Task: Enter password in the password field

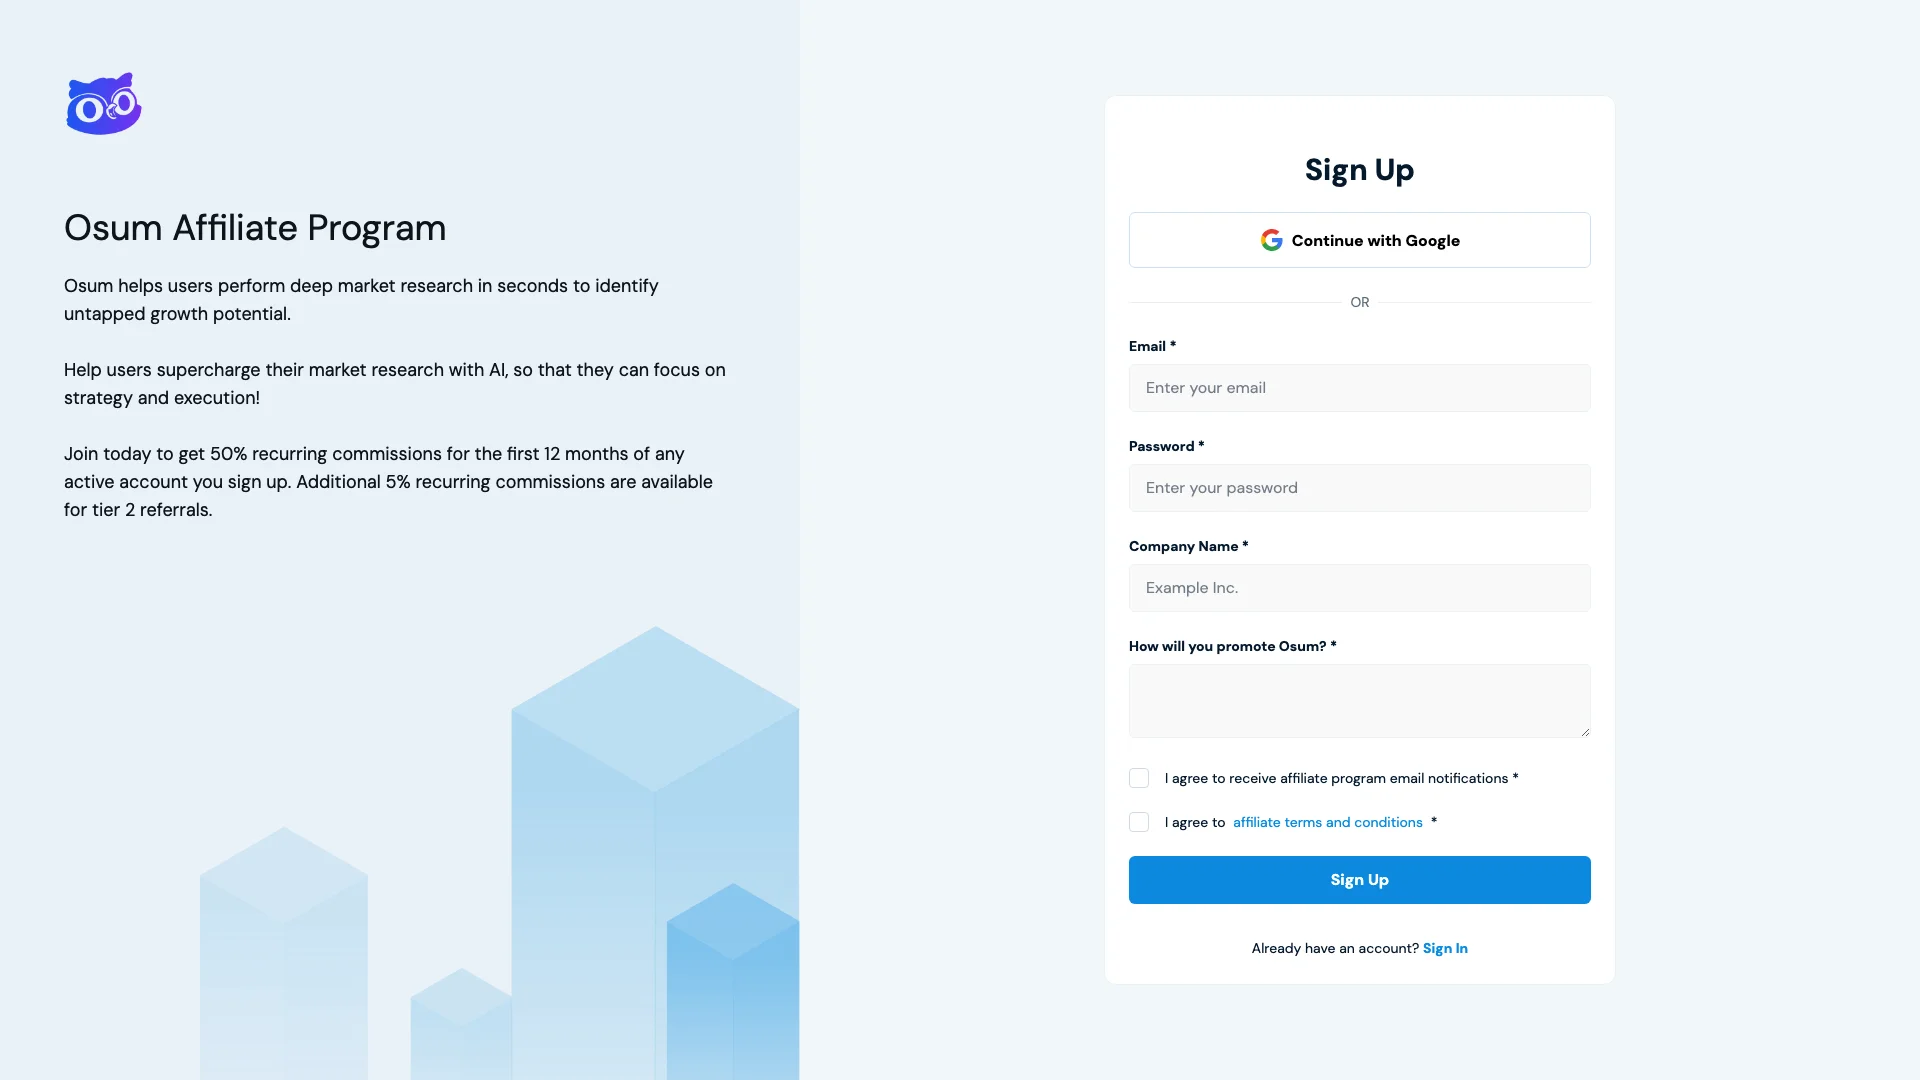Action: (1358, 487)
